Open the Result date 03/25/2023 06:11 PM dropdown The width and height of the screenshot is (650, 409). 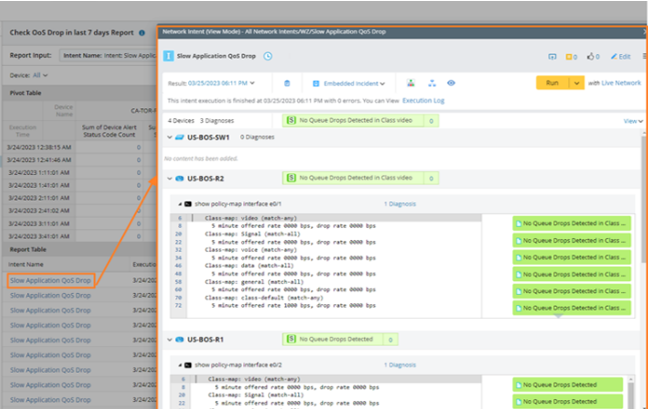pyautogui.click(x=220, y=83)
